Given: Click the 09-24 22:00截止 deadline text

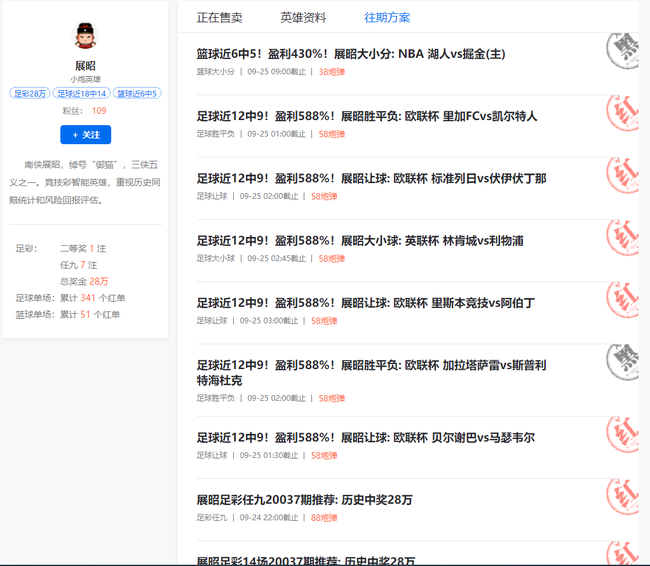Looking at the screenshot, I should coord(269,517).
